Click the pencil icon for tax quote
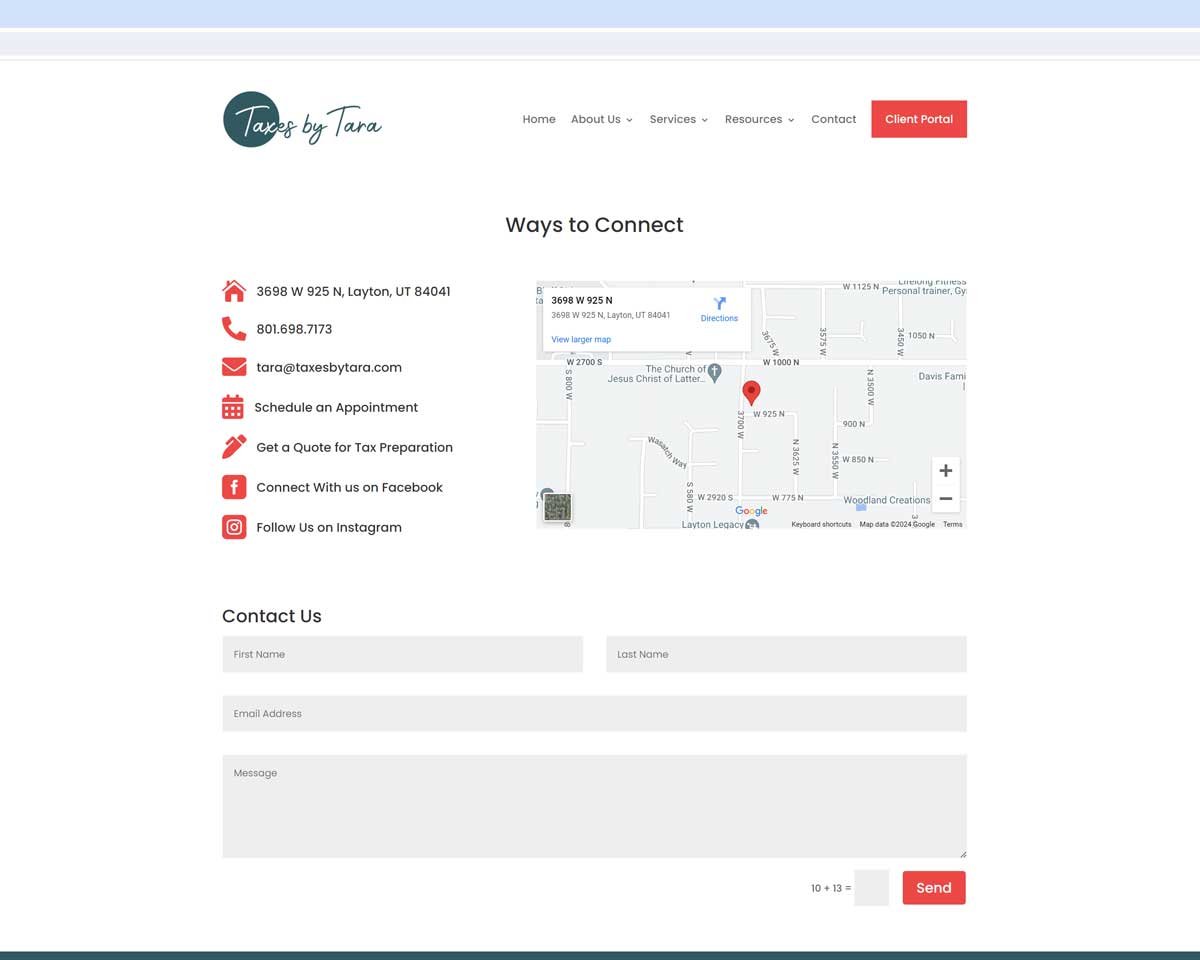 point(234,447)
